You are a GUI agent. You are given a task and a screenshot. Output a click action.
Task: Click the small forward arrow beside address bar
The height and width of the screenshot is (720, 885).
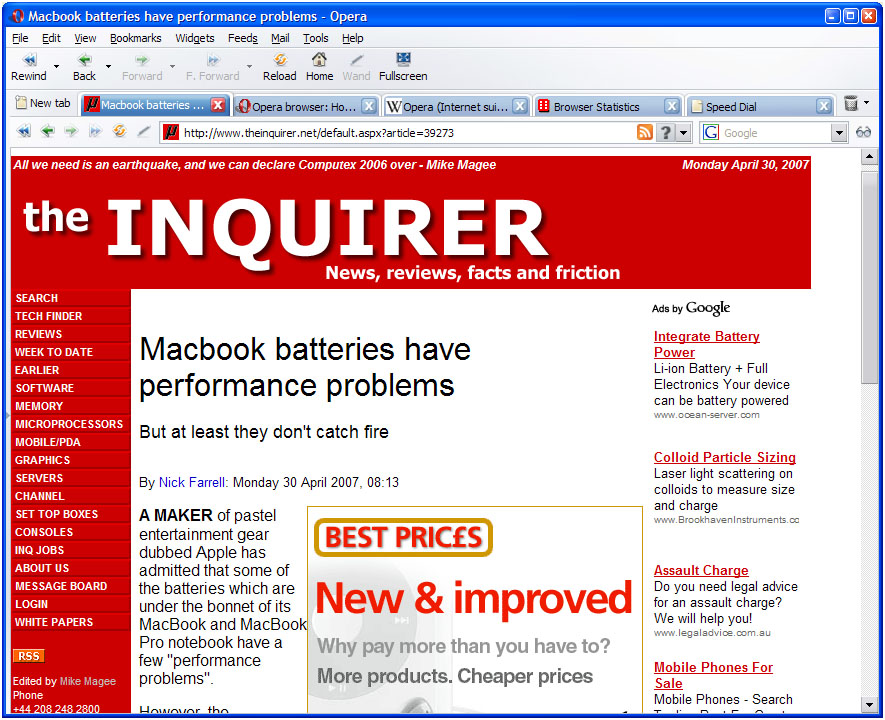(x=71, y=132)
